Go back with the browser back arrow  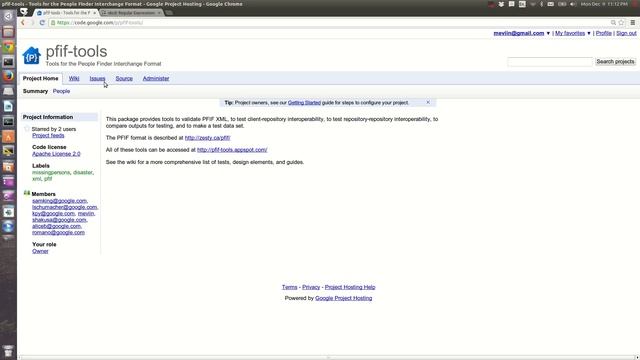click(23, 22)
